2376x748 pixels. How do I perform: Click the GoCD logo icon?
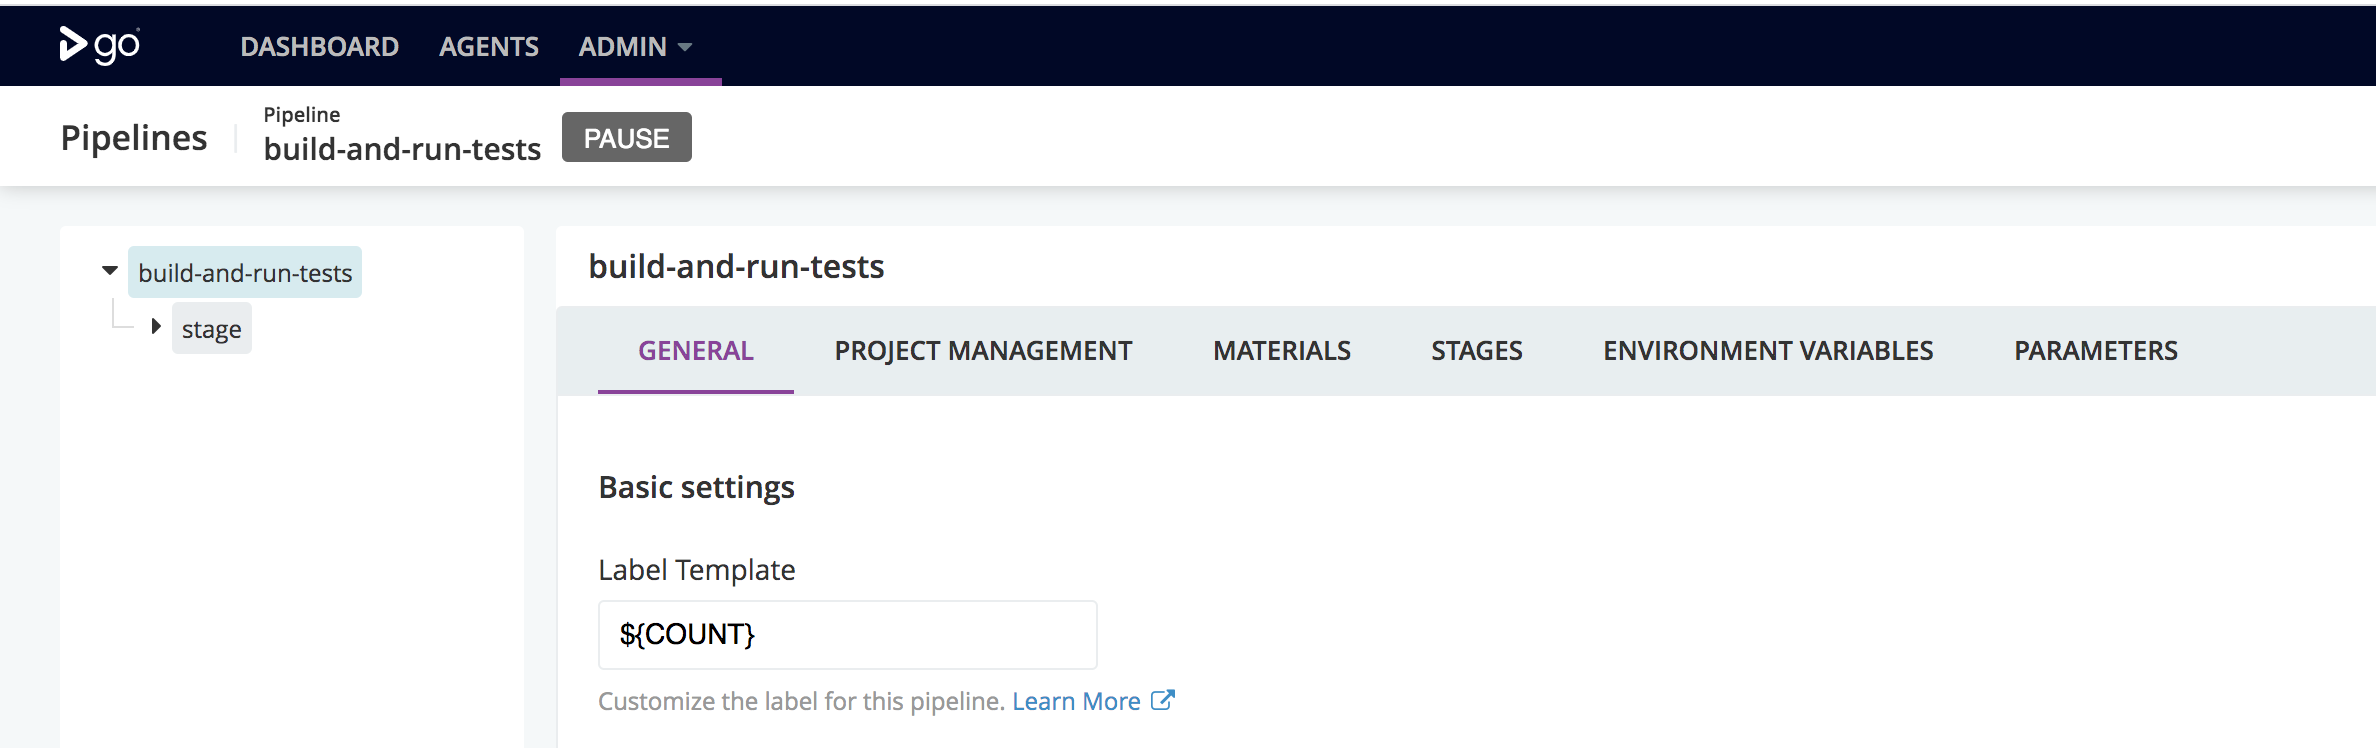99,45
